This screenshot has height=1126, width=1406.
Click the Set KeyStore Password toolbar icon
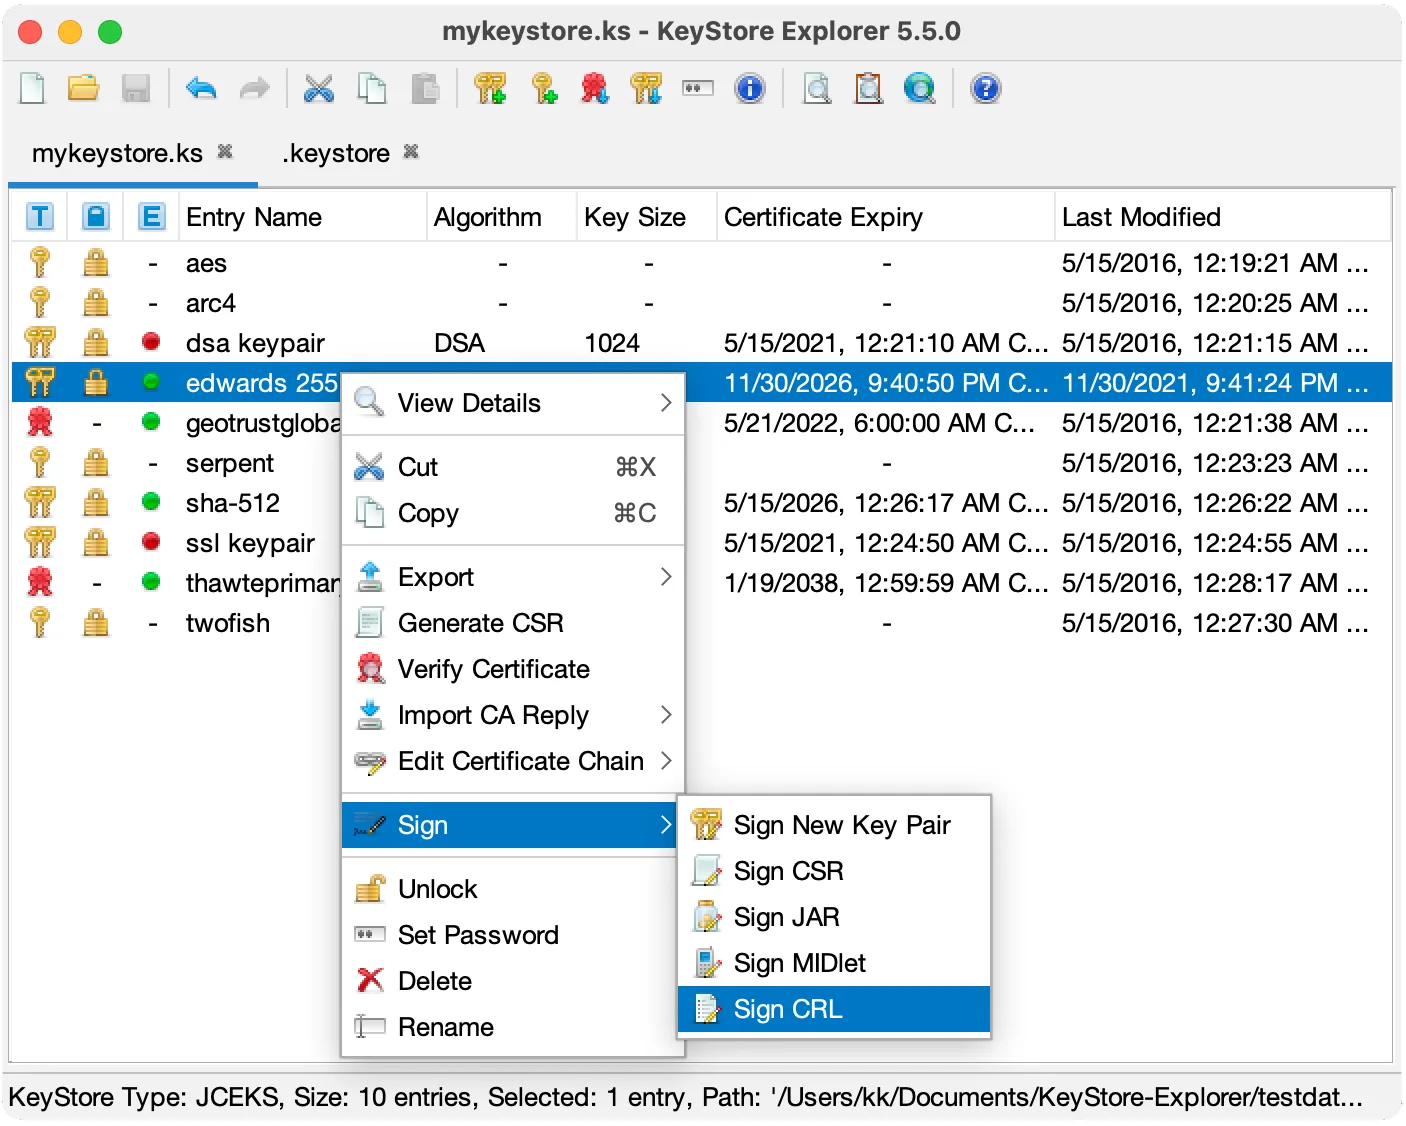pyautogui.click(x=697, y=89)
